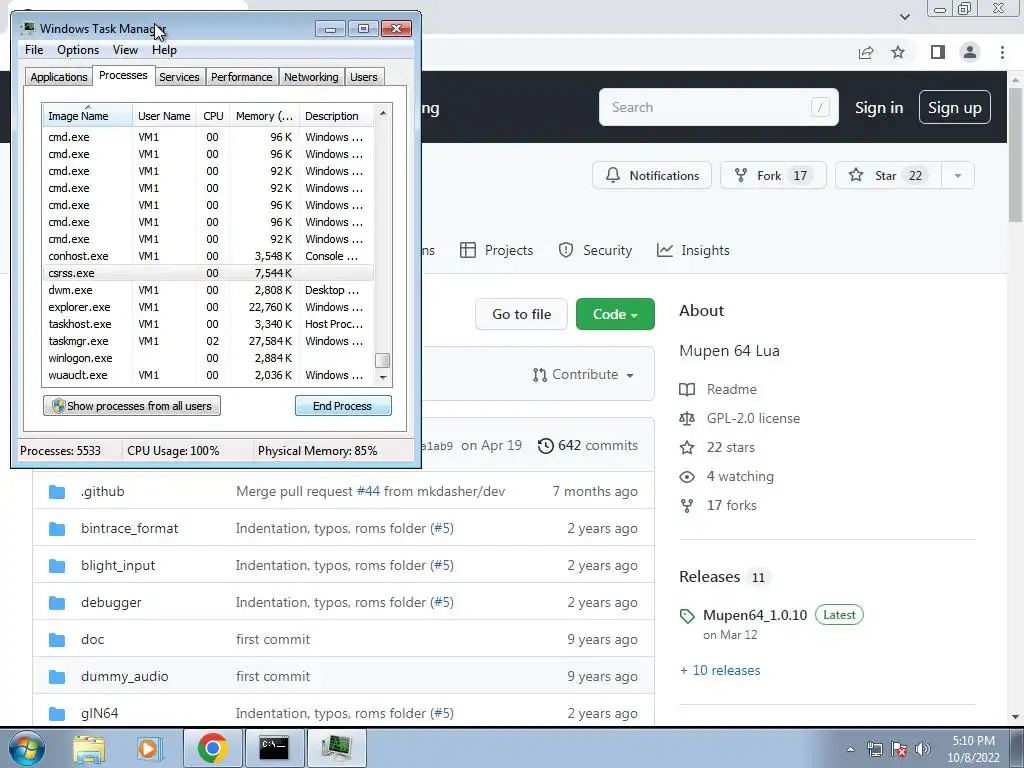Click Sign up button
Screen dimensions: 1024x768
tap(955, 108)
